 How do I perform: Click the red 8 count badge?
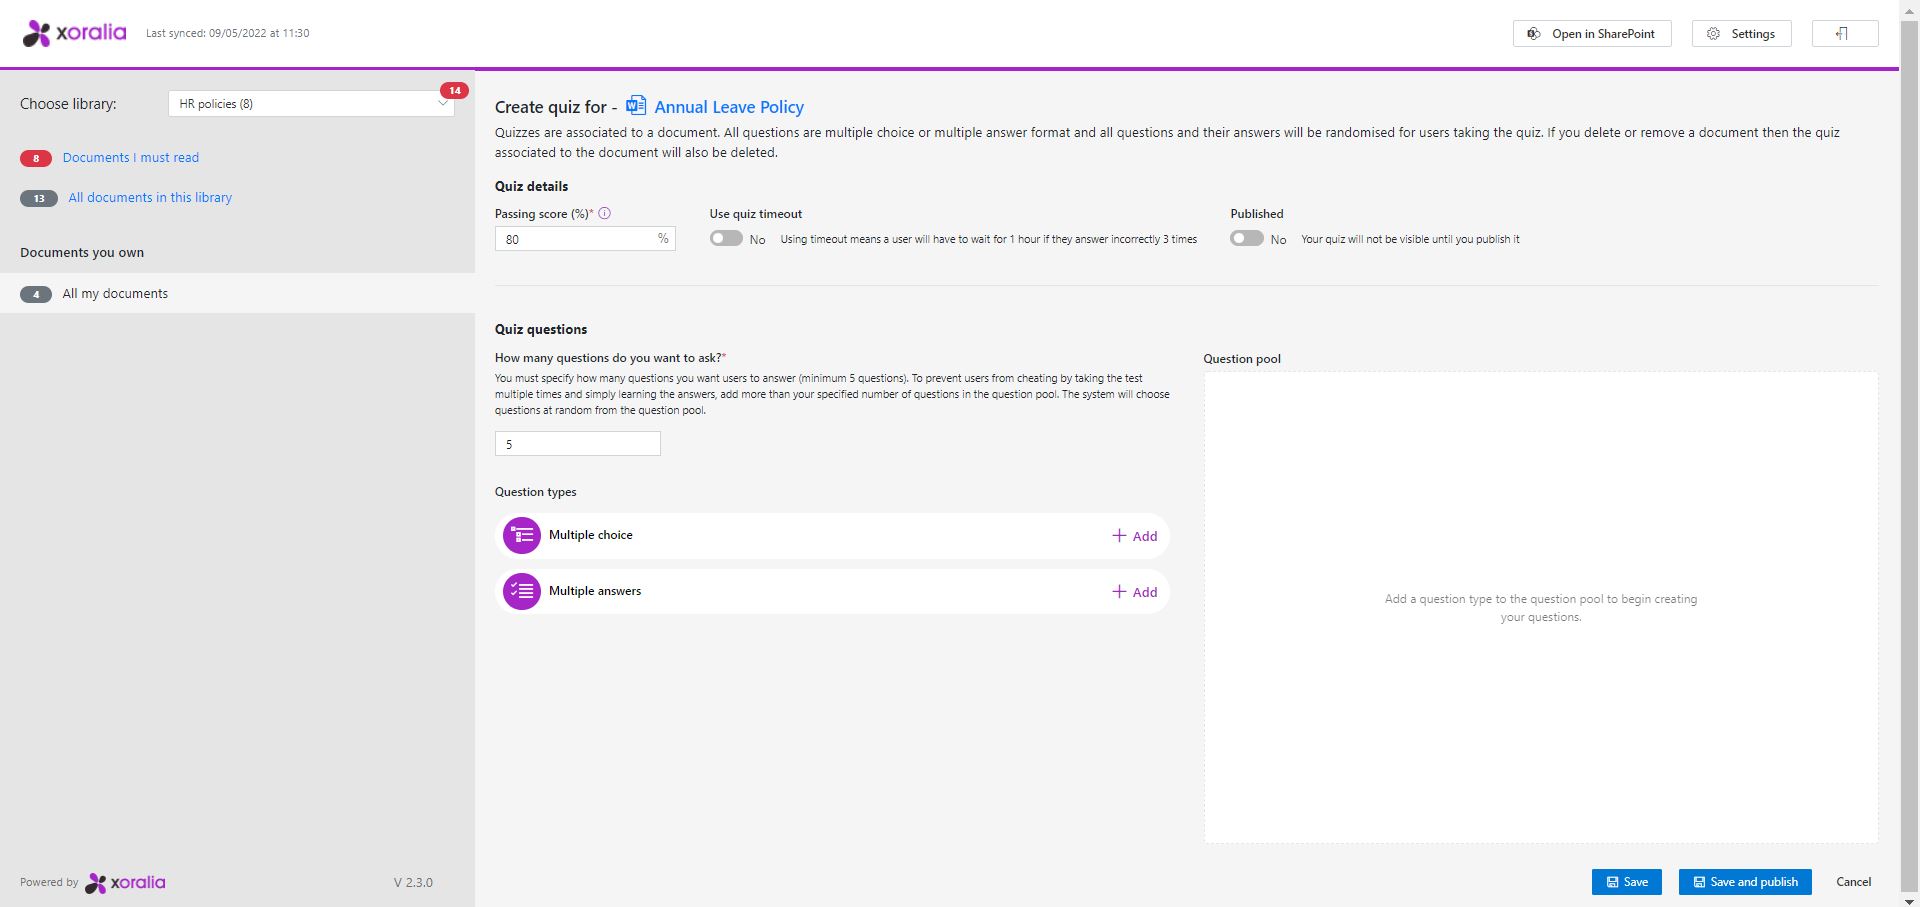(36, 158)
